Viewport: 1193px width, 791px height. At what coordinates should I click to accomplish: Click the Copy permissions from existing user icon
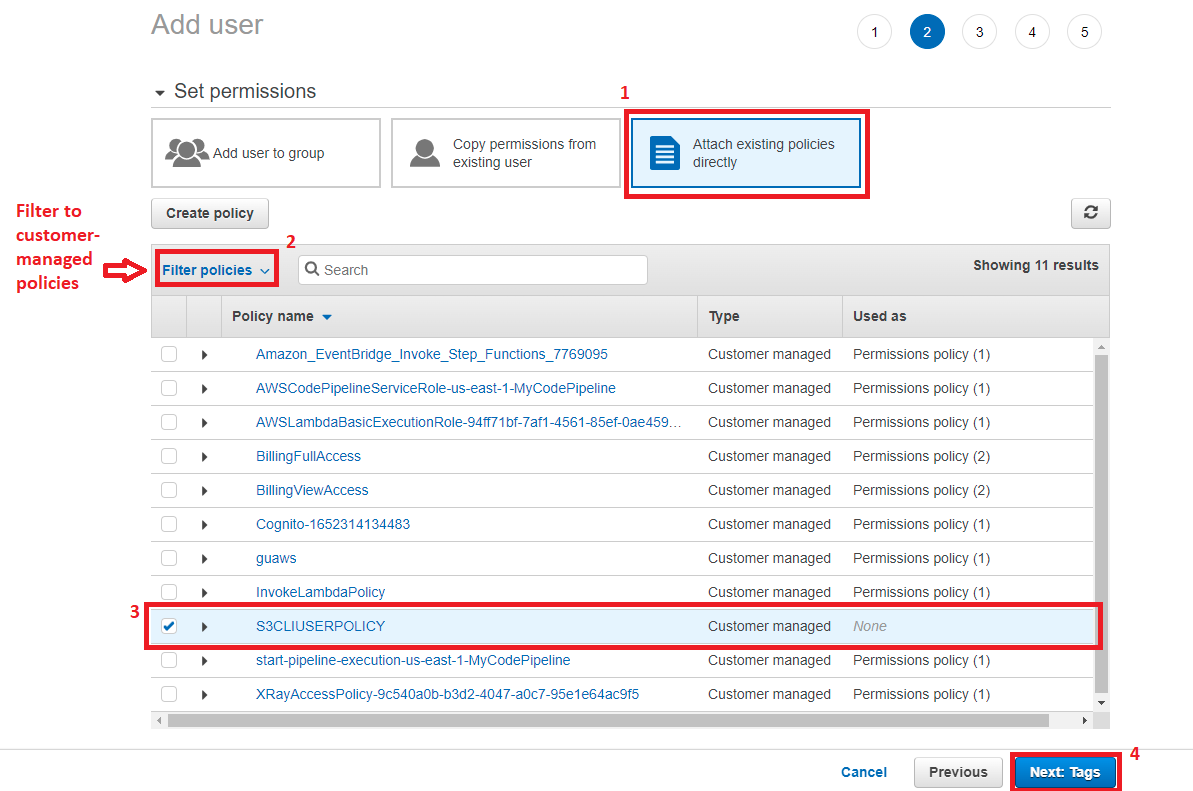pyautogui.click(x=425, y=153)
